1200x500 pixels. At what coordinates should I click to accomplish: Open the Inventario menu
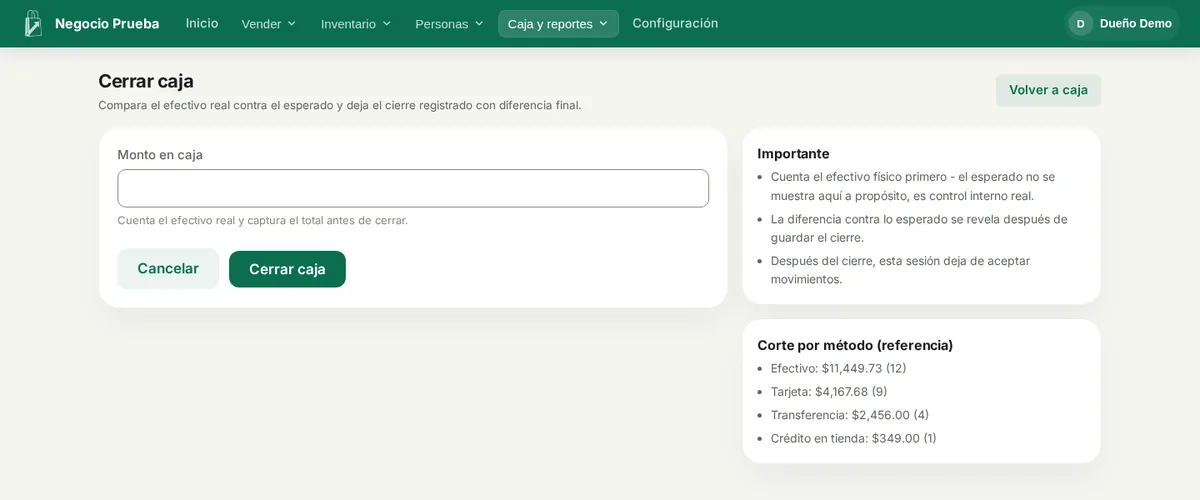(x=356, y=23)
